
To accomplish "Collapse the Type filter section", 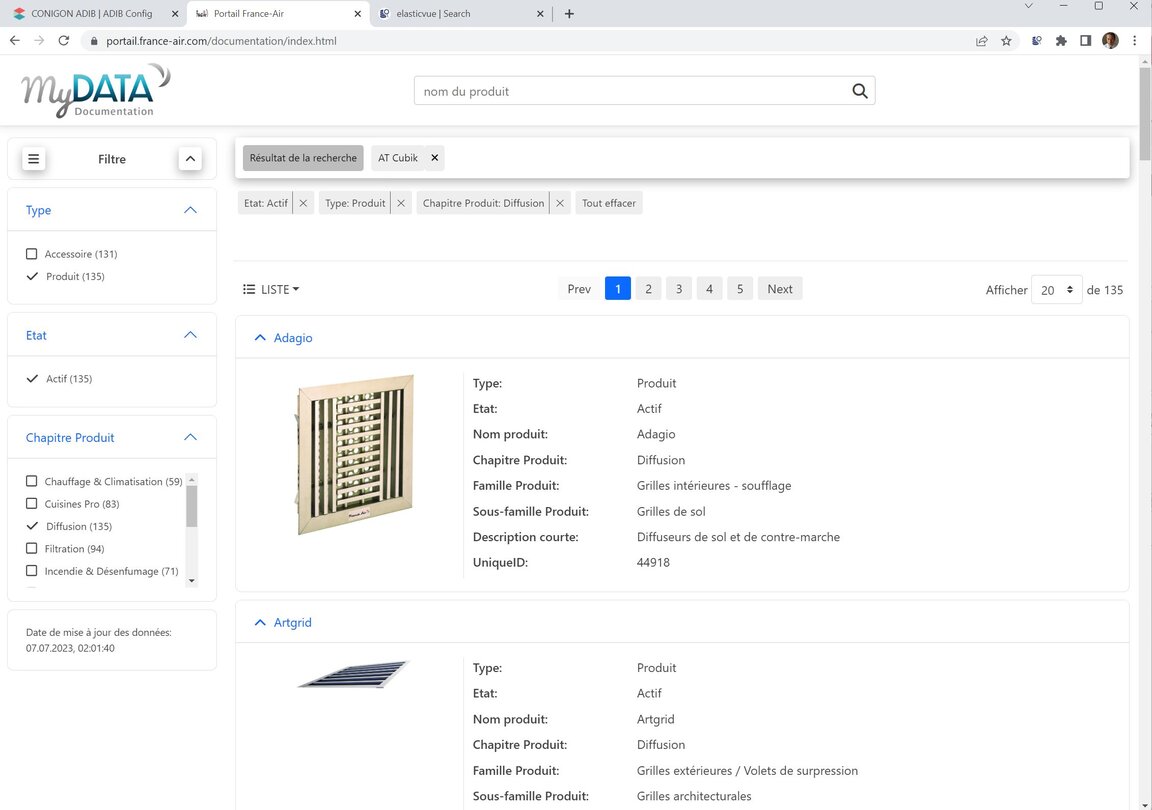I will 190,210.
